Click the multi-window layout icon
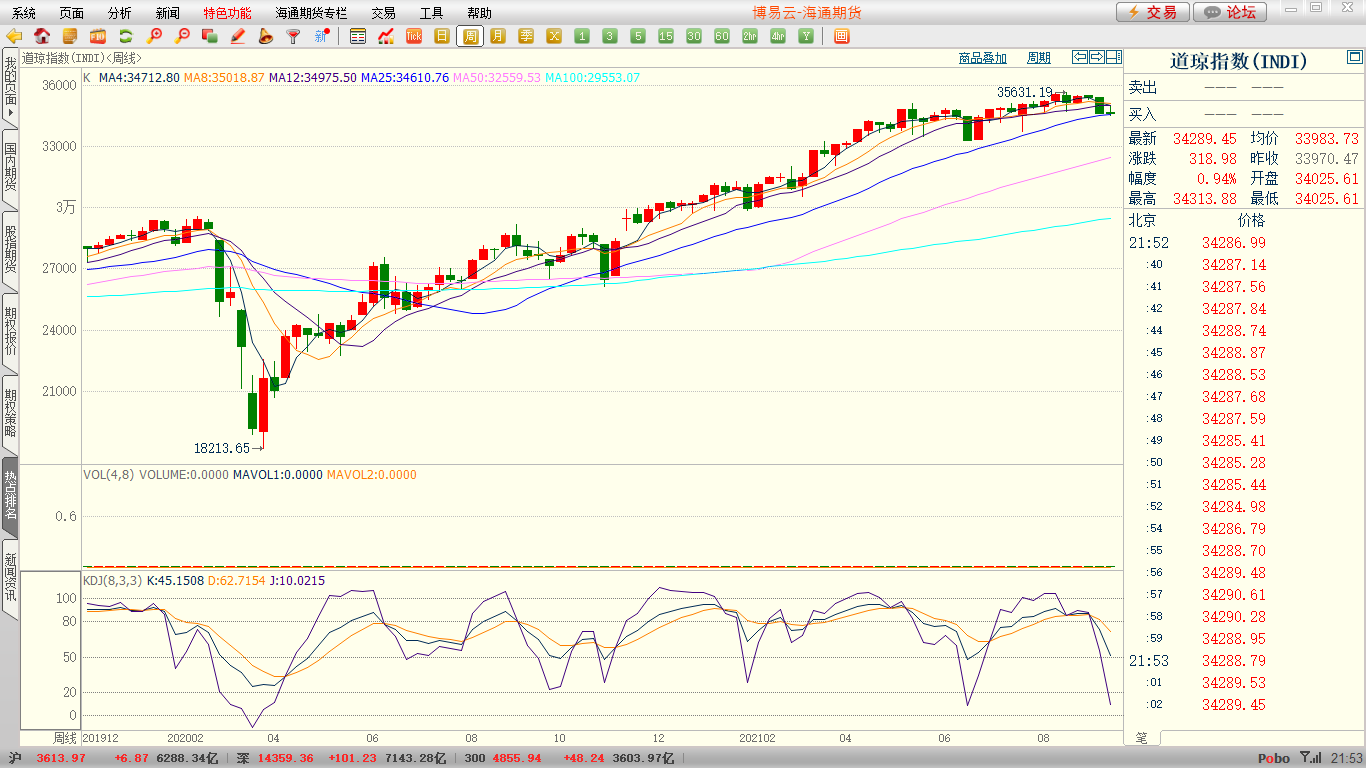Viewport: 1366px width, 768px height. [x=841, y=36]
